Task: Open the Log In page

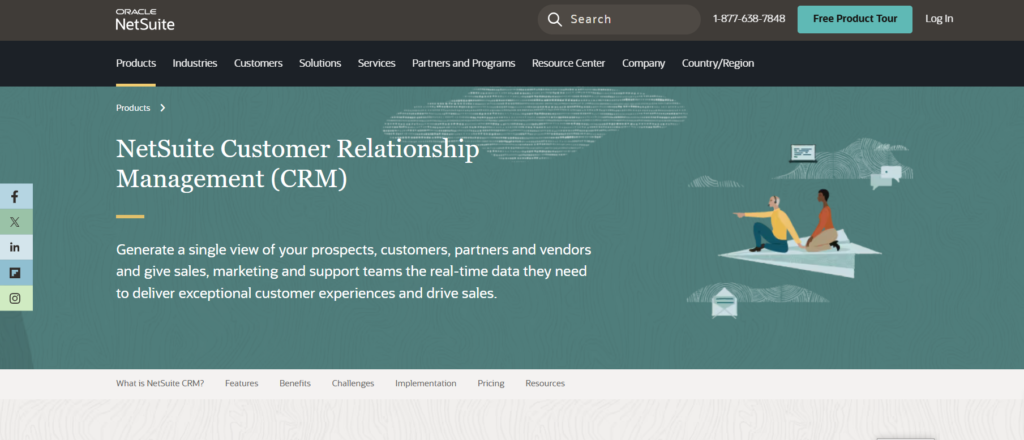Action: tap(939, 19)
